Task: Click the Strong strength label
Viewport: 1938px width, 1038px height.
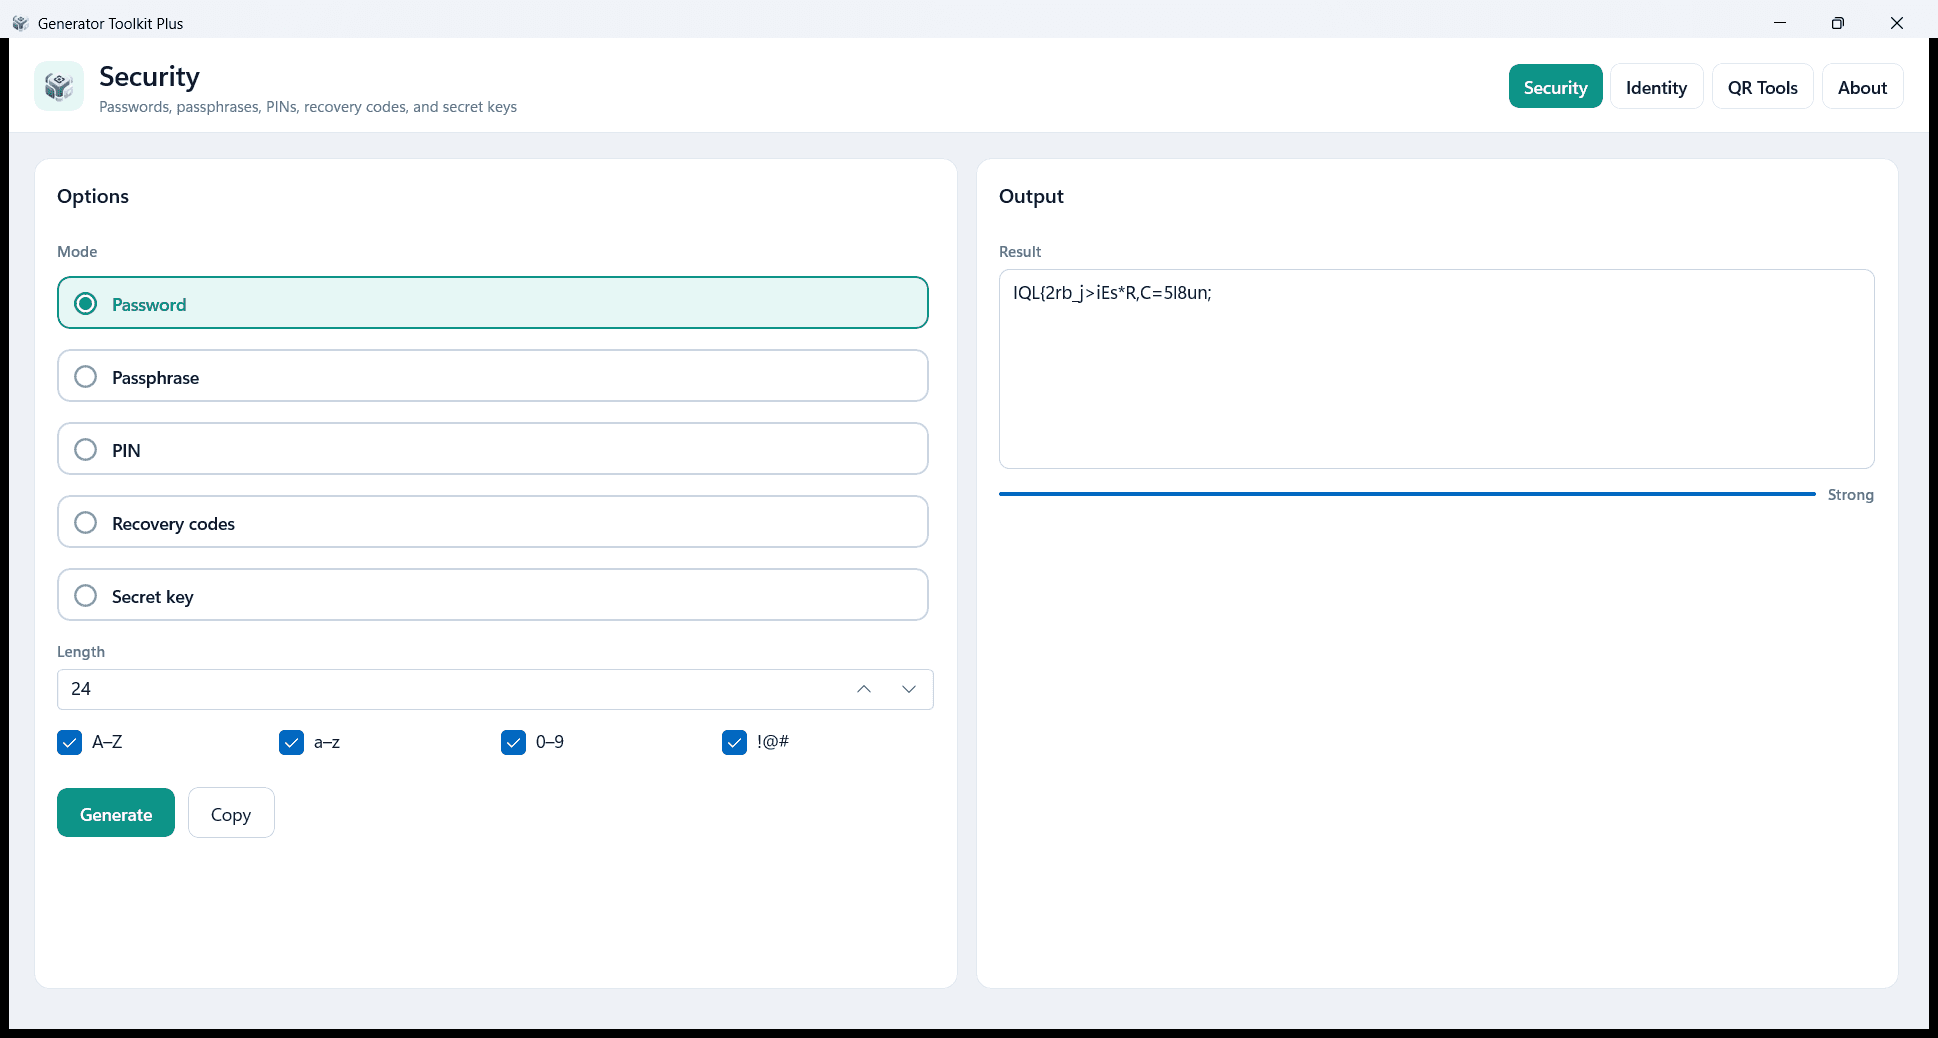Action: [1850, 495]
